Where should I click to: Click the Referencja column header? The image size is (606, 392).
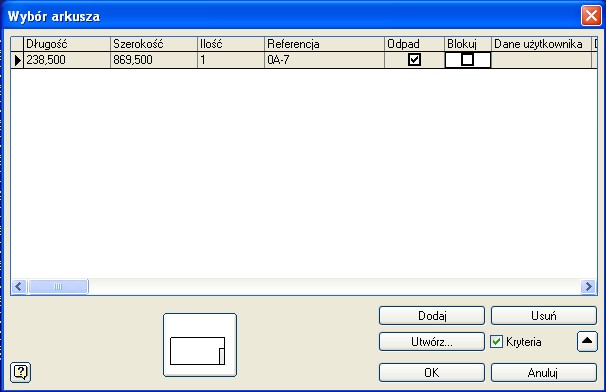324,44
